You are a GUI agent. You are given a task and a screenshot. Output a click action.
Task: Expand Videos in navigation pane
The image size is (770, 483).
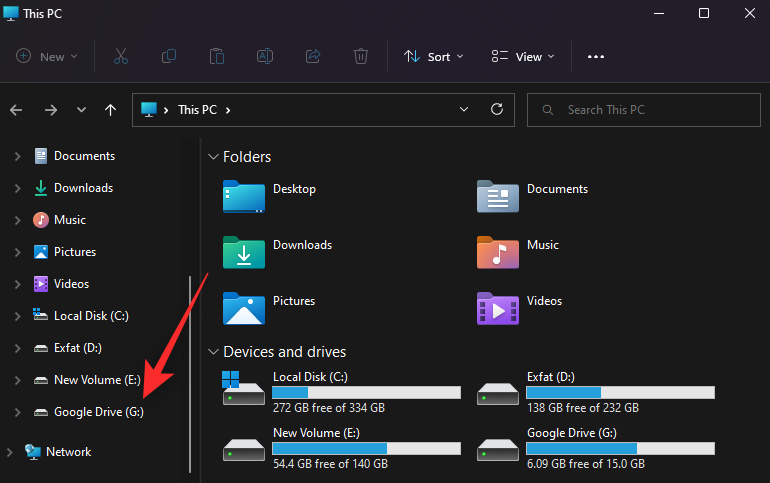point(18,284)
